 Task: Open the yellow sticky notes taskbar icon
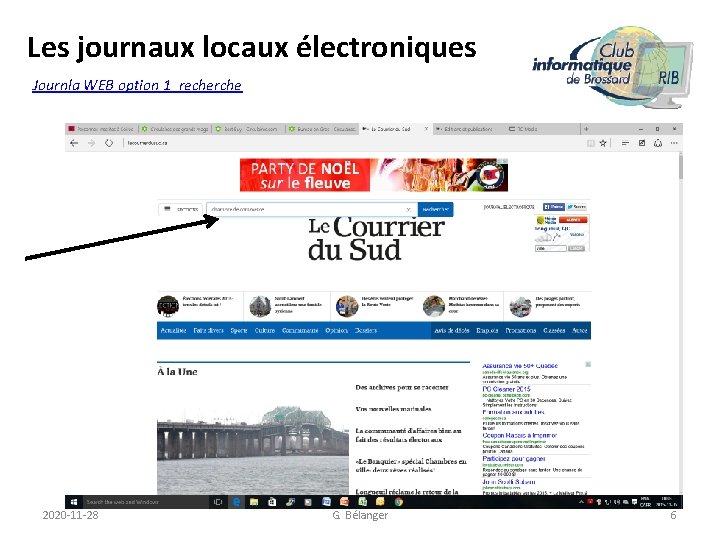pyautogui.click(x=380, y=502)
